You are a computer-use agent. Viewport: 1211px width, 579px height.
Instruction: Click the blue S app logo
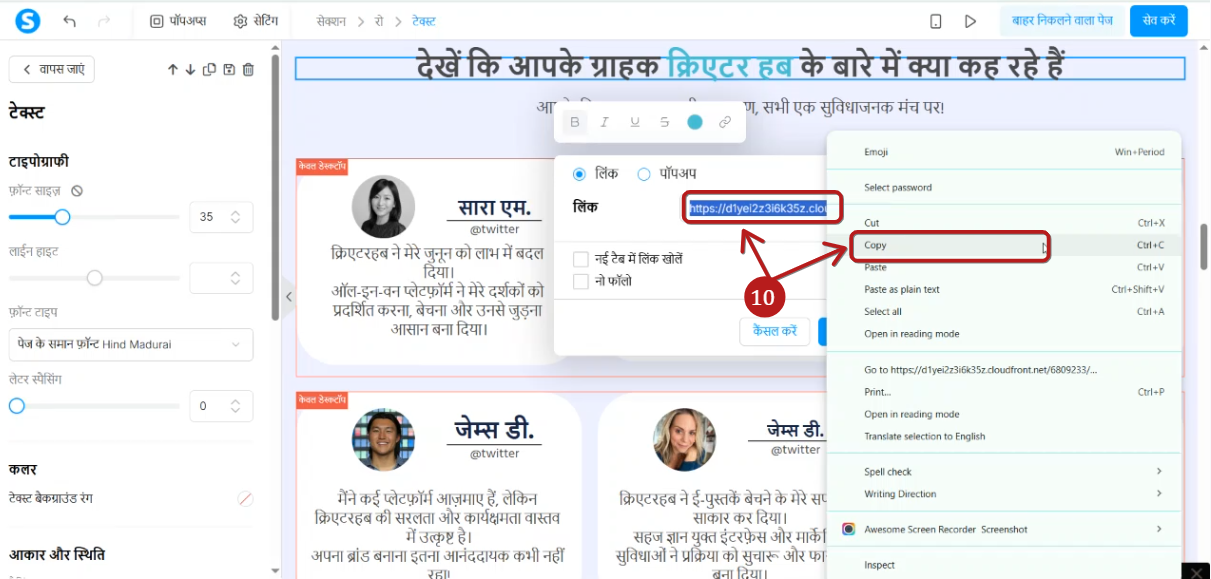[x=28, y=21]
